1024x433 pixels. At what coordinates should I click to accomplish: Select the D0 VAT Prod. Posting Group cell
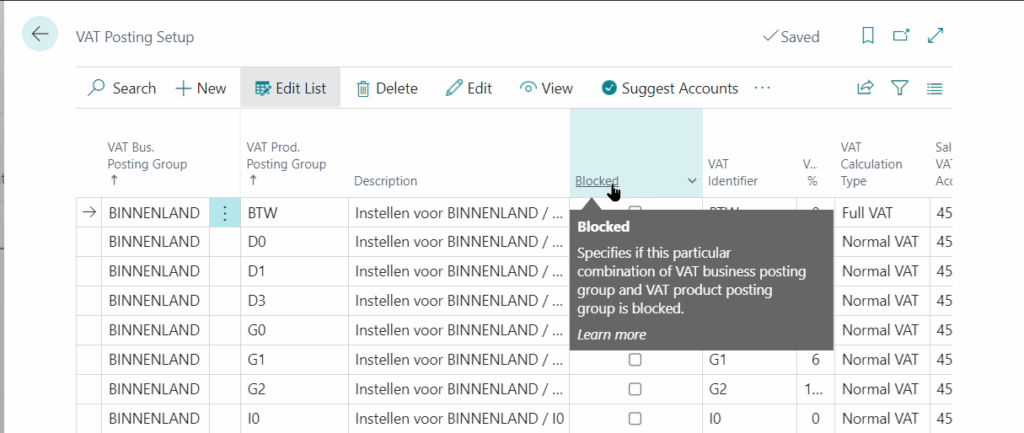pos(292,242)
